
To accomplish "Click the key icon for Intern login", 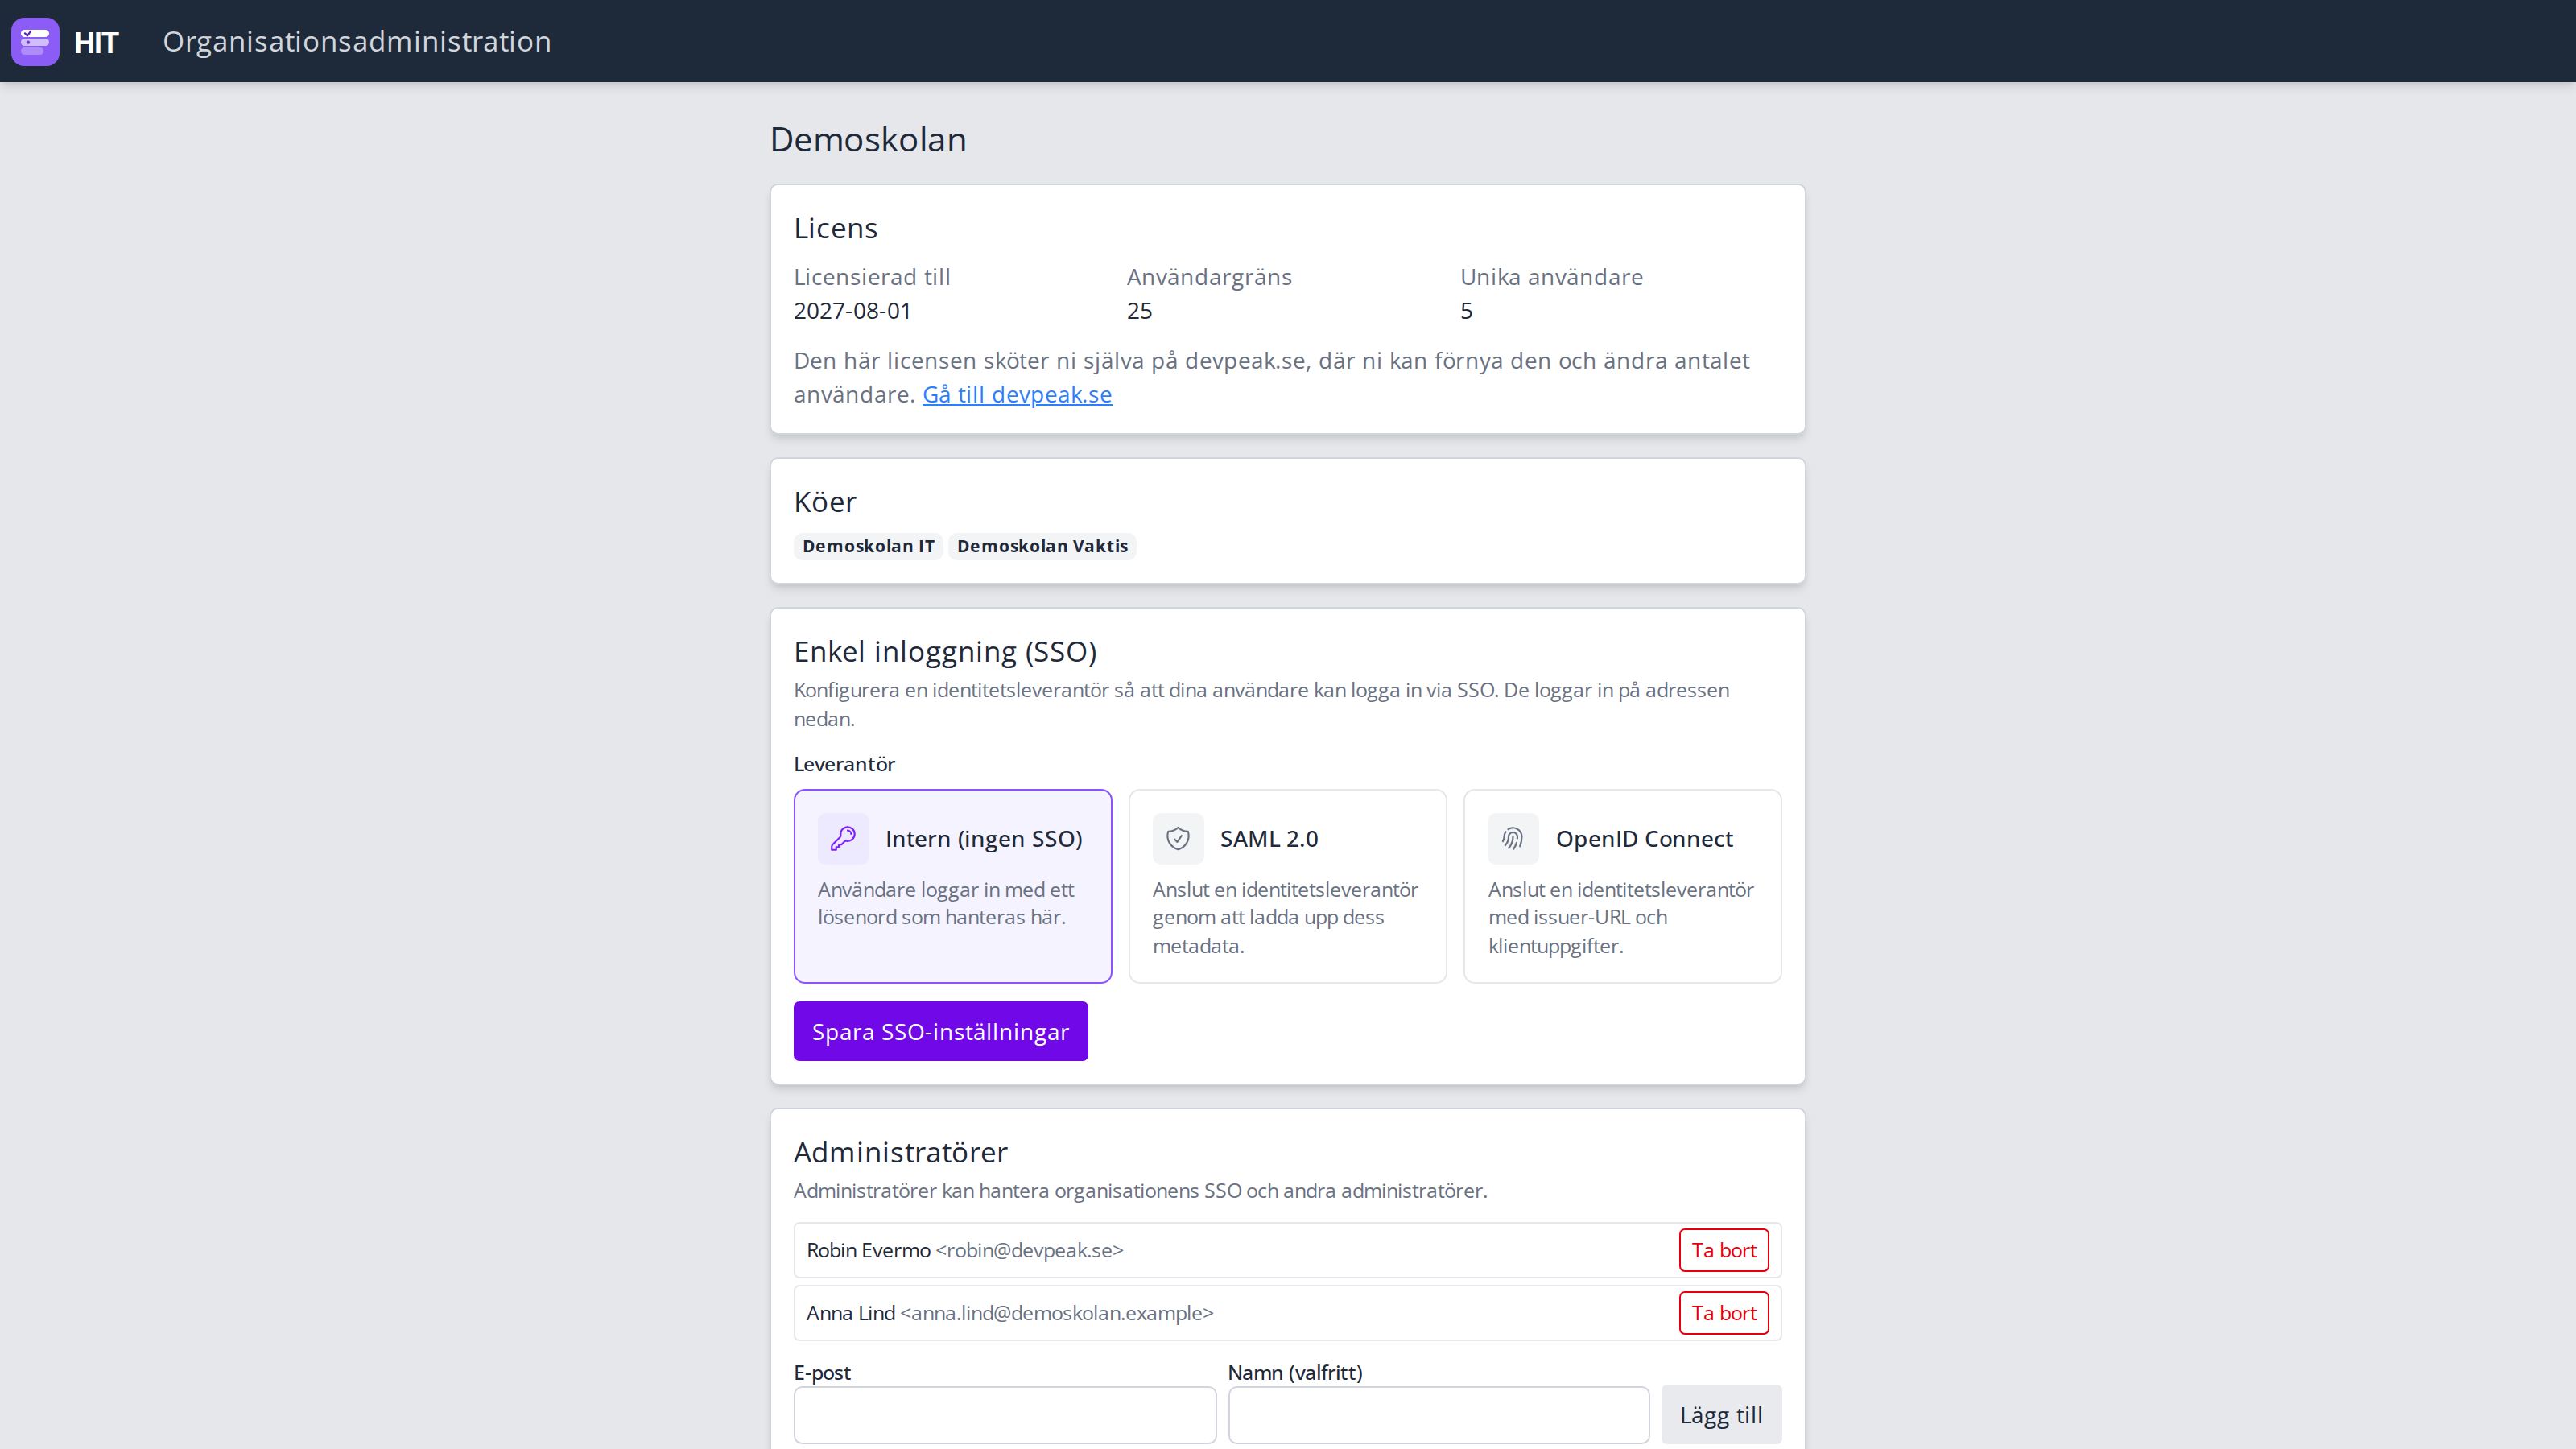I will click(843, 838).
